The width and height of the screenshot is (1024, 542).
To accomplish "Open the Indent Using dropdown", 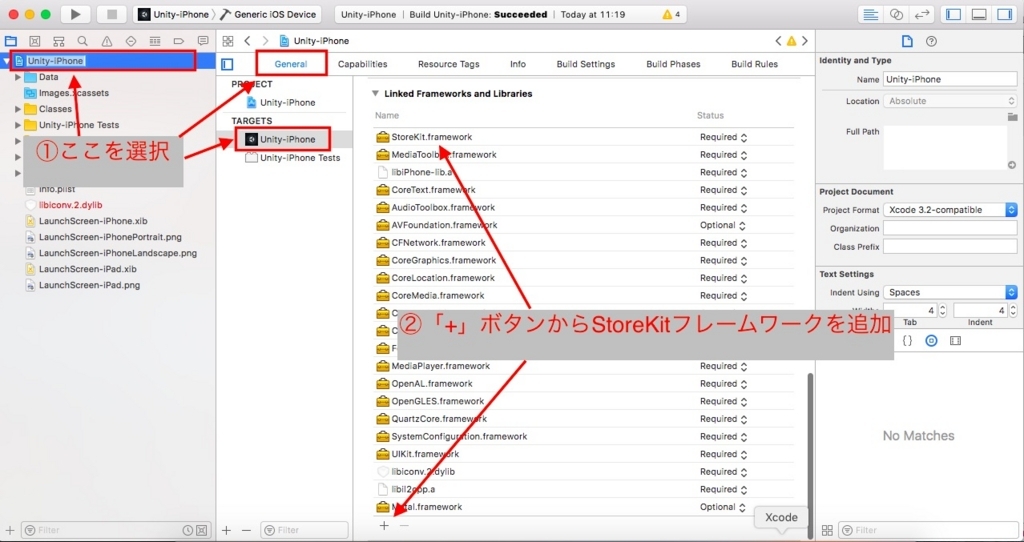I will 950,293.
